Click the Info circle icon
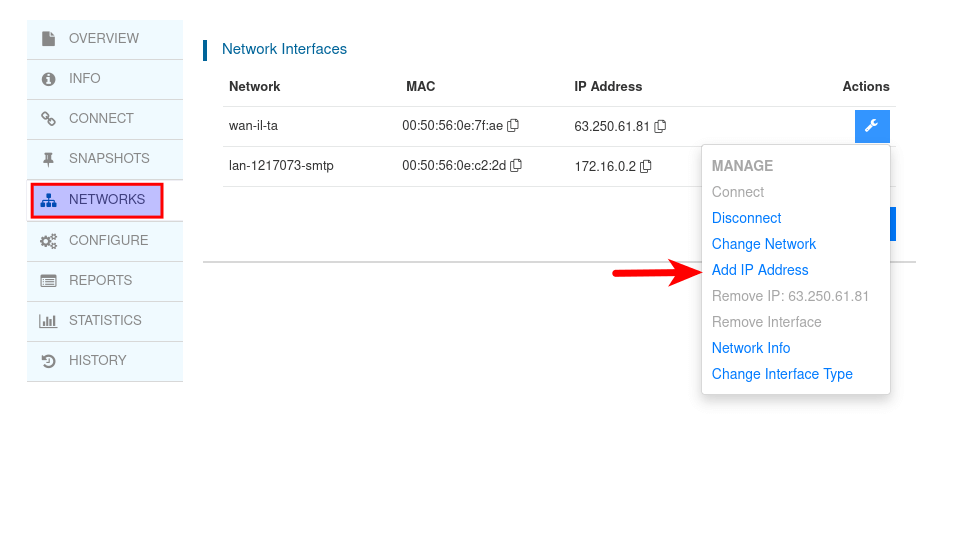 coord(48,79)
